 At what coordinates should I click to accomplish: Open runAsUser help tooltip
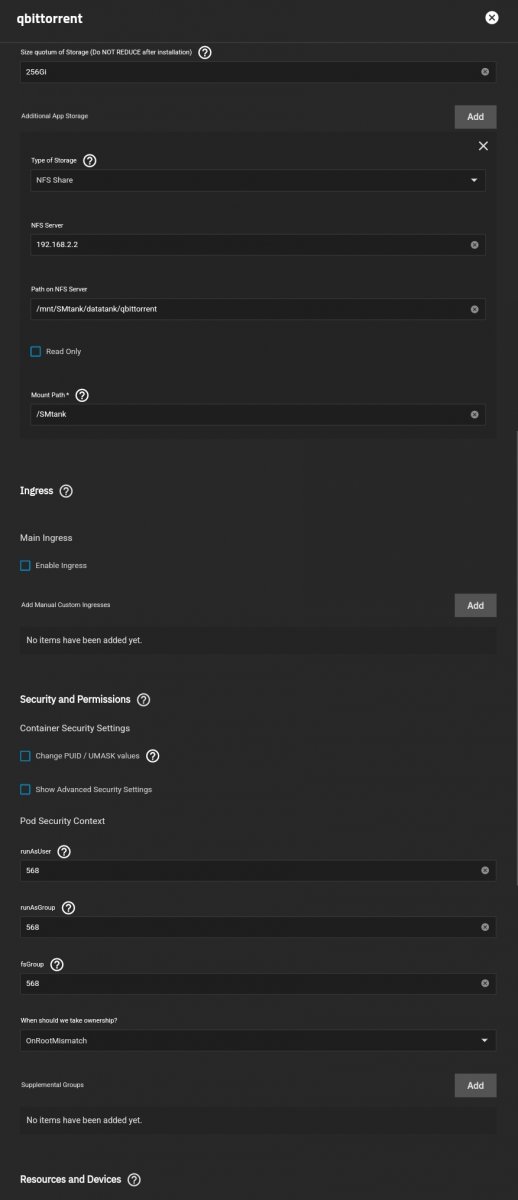point(64,851)
